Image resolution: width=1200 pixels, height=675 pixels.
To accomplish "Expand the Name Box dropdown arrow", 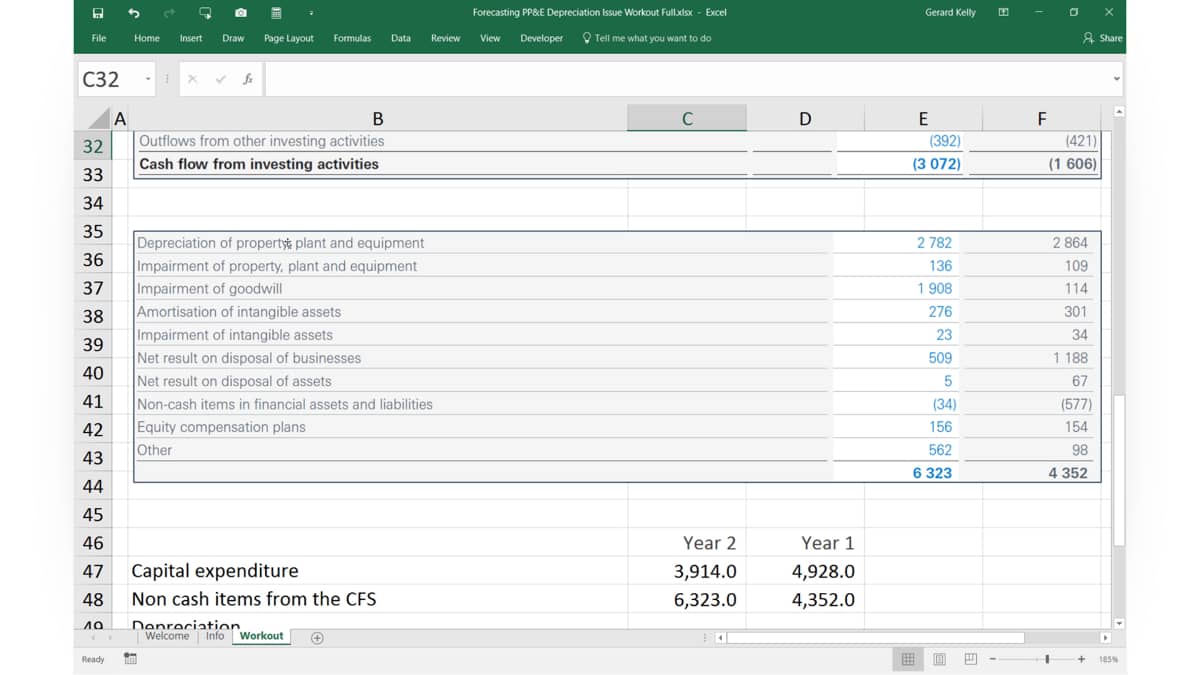I will pyautogui.click(x=149, y=79).
